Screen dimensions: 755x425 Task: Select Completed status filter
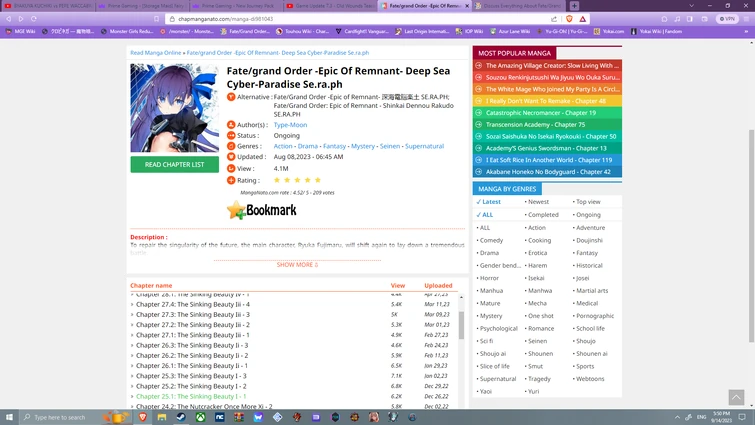point(542,215)
